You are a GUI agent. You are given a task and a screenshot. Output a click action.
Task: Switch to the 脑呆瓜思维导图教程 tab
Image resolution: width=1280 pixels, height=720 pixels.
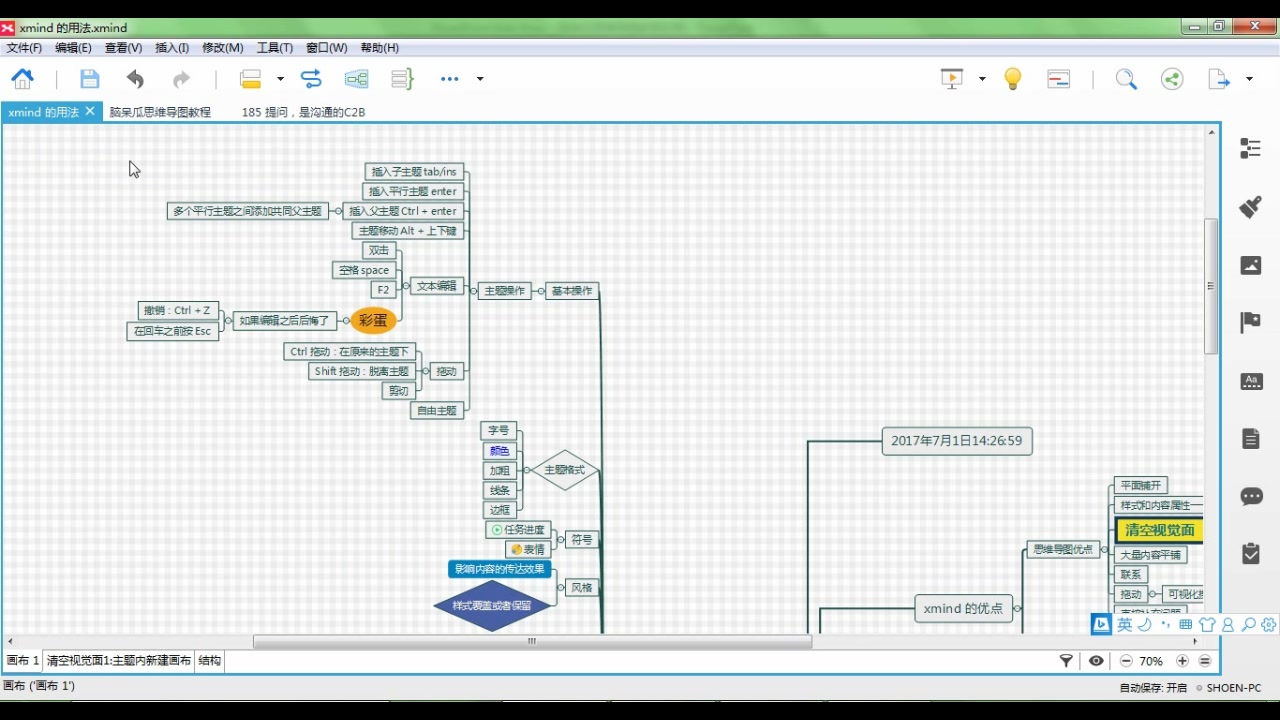(x=160, y=112)
